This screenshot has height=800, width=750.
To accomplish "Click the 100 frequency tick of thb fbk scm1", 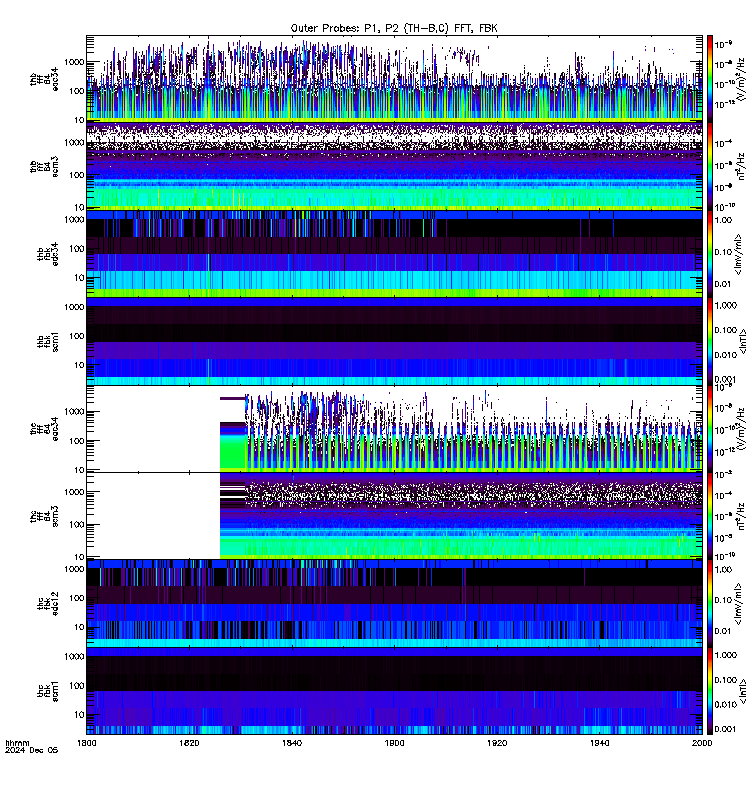I will [77, 336].
